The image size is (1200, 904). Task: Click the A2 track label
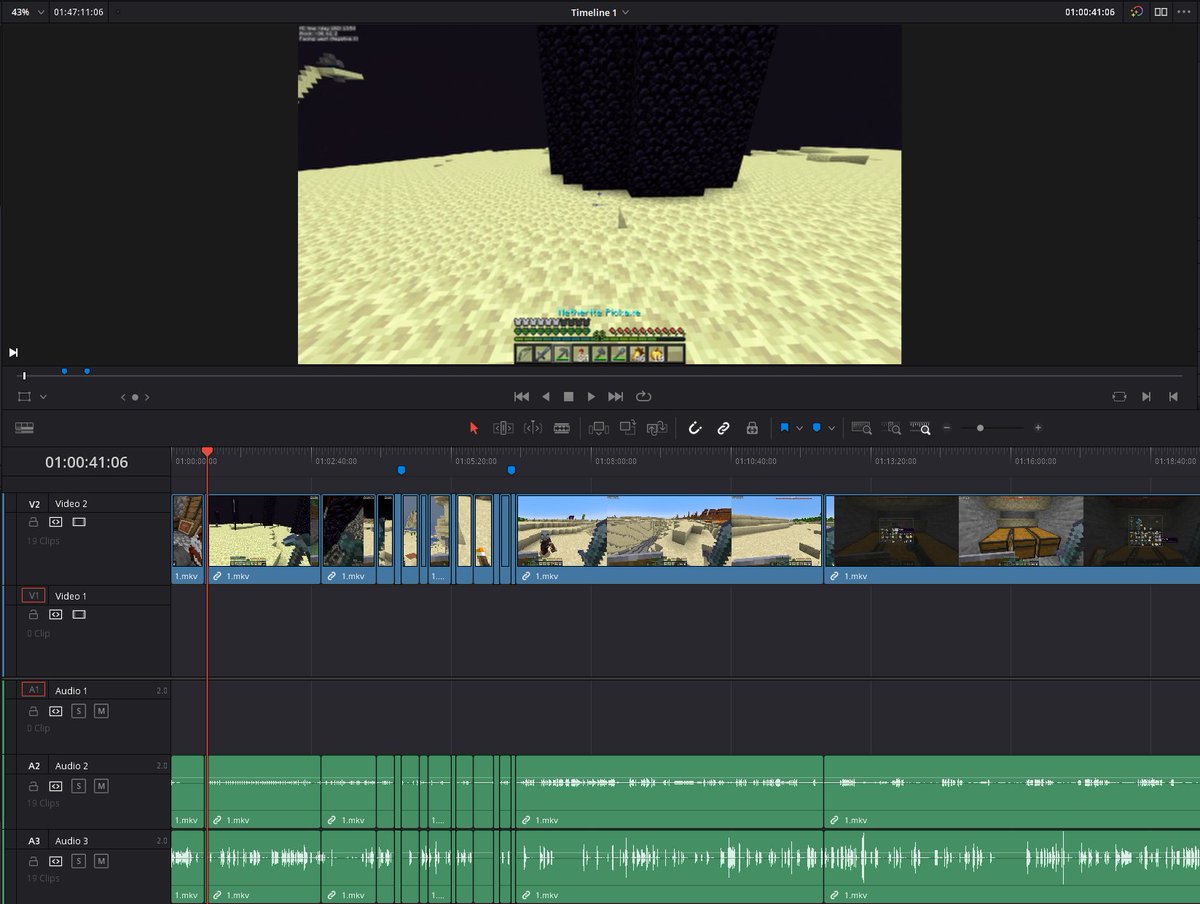[x=34, y=766]
